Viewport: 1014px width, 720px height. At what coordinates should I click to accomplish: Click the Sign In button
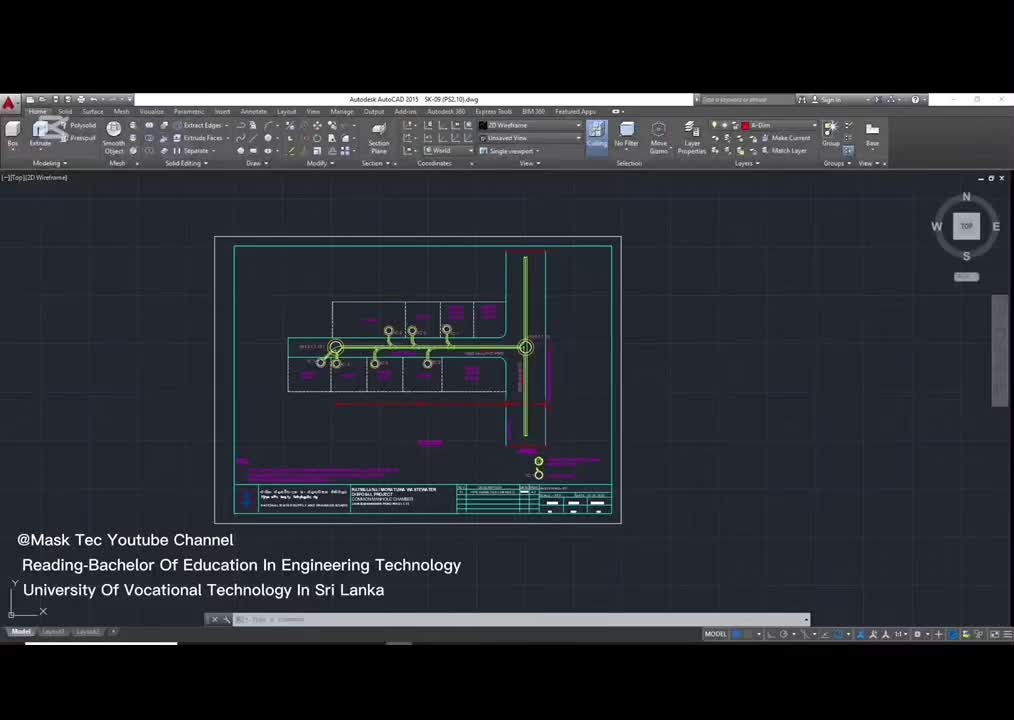coord(830,100)
